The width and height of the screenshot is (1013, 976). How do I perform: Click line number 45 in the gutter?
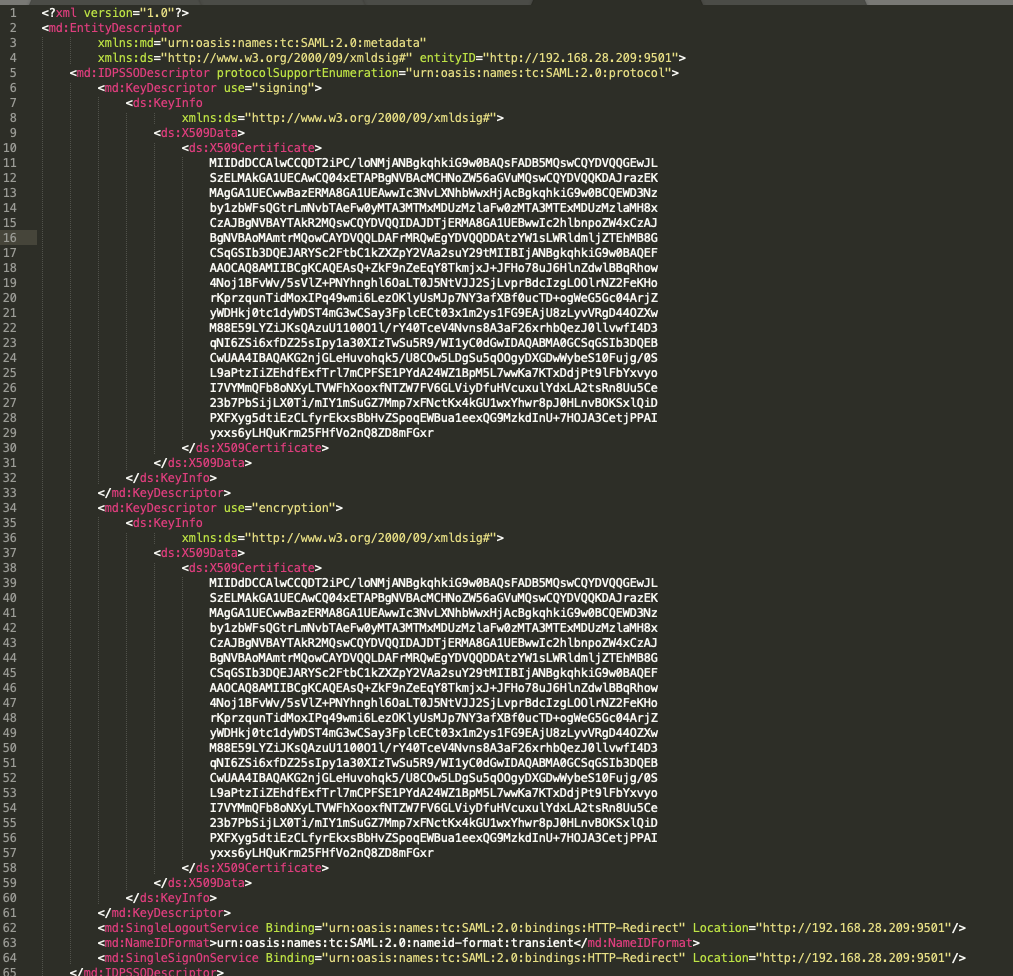[10, 672]
